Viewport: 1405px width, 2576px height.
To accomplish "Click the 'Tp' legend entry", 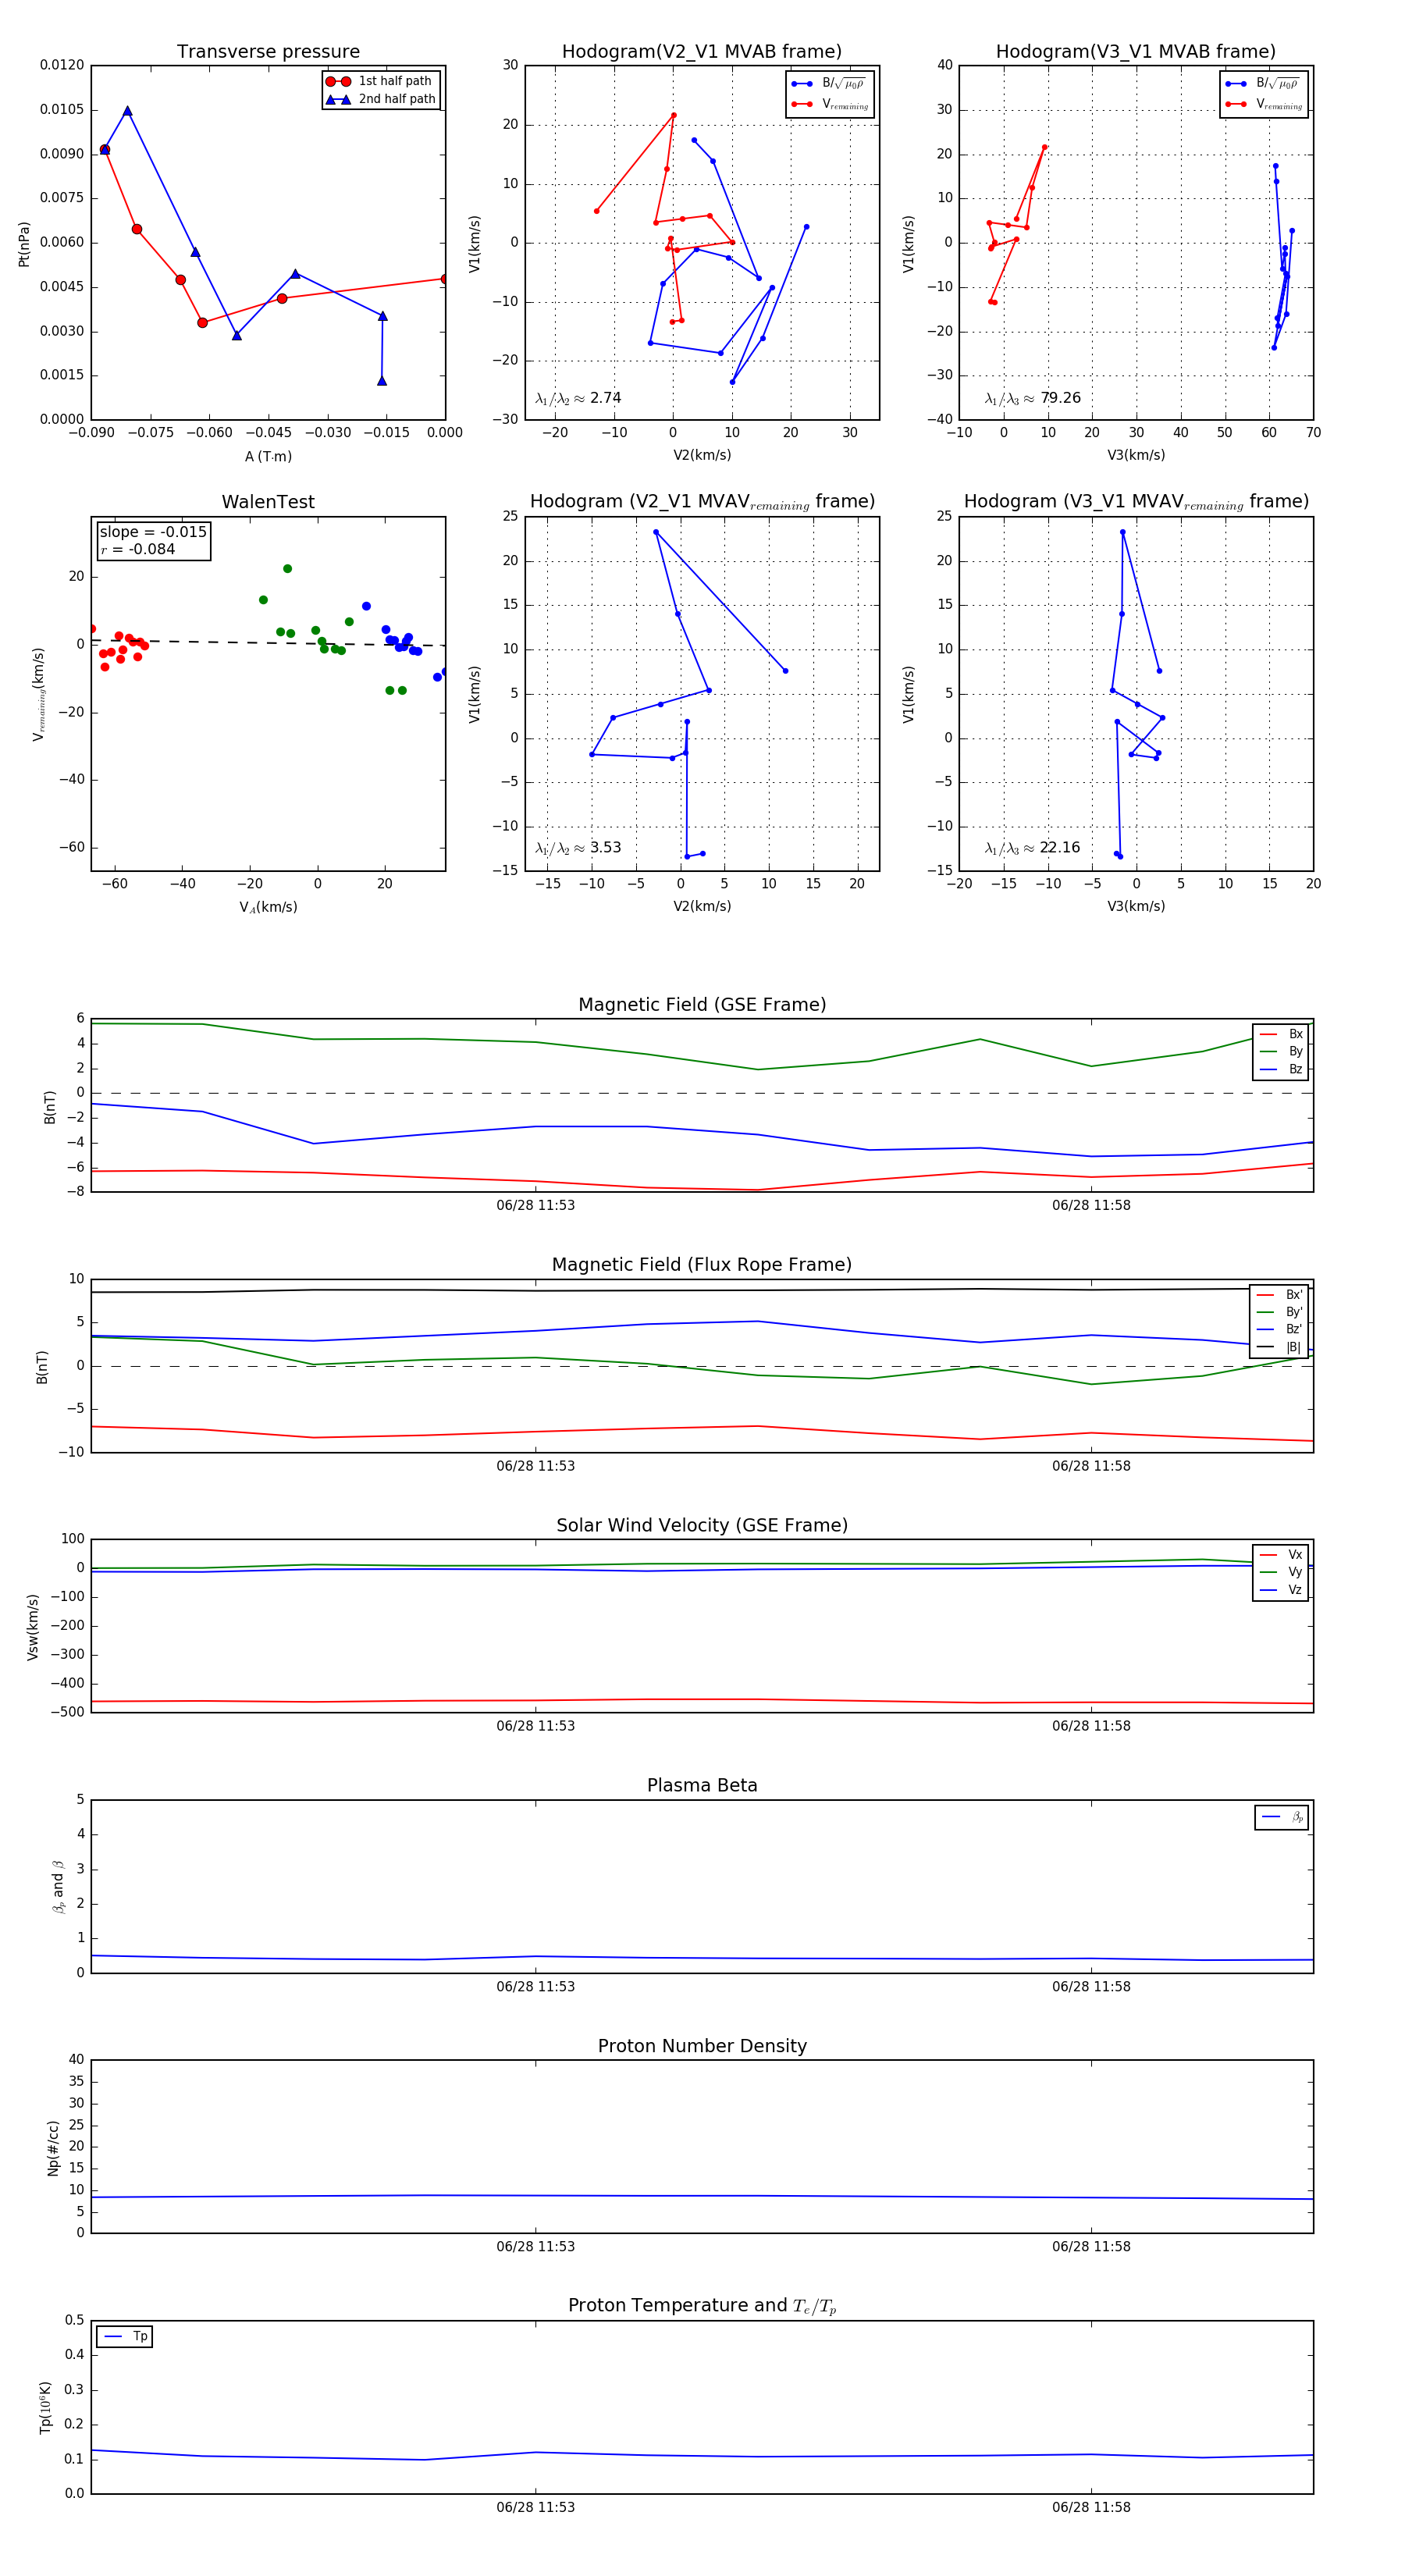I will pos(125,2336).
